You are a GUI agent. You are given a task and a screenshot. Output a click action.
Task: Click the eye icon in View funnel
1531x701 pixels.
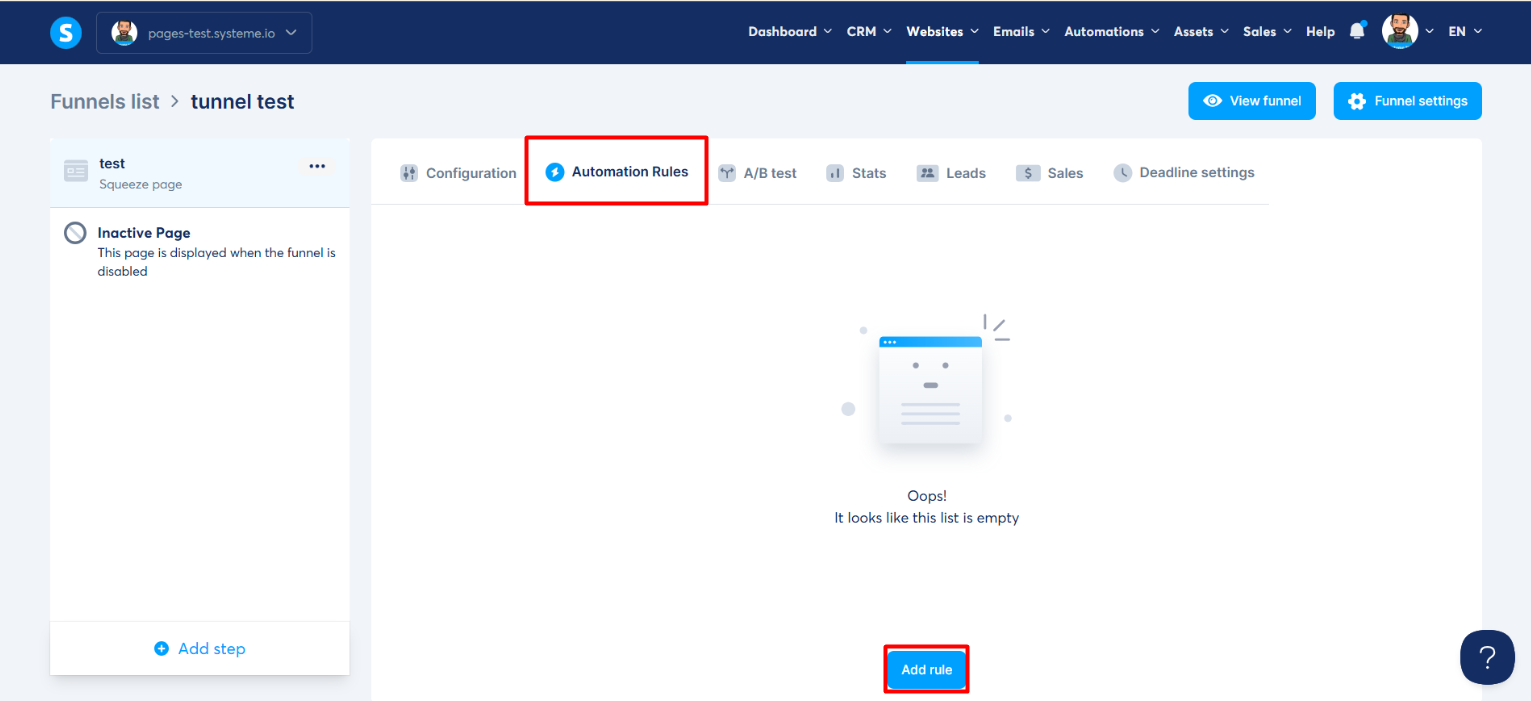click(1212, 101)
